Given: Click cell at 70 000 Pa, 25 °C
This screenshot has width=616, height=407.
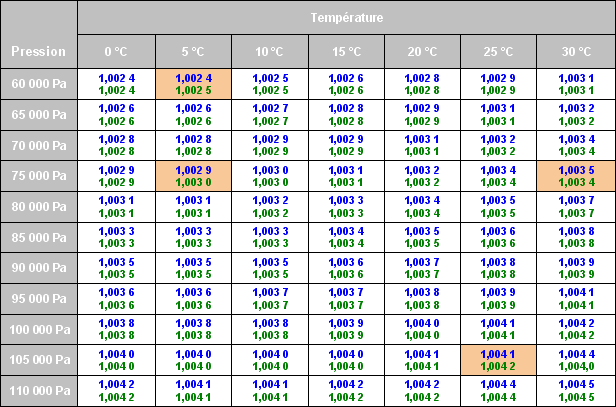Looking at the screenshot, I should (x=498, y=145).
